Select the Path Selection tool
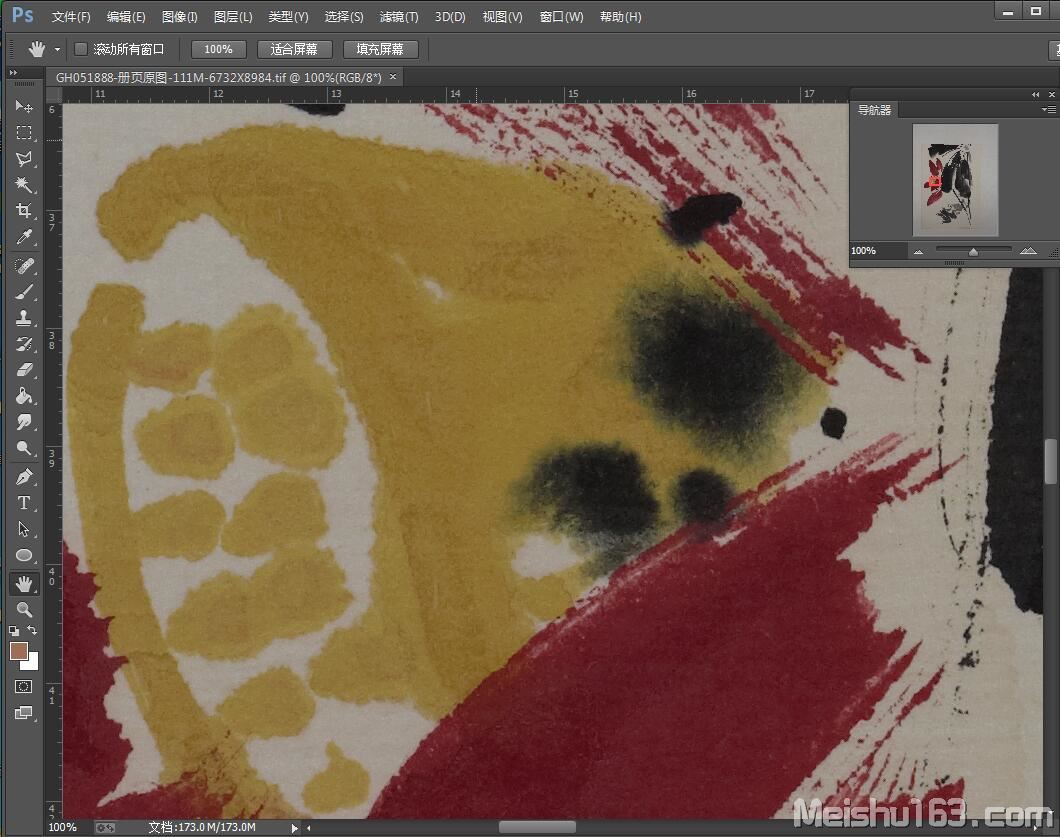Screen dimensions: 1060x837 tap(24, 529)
